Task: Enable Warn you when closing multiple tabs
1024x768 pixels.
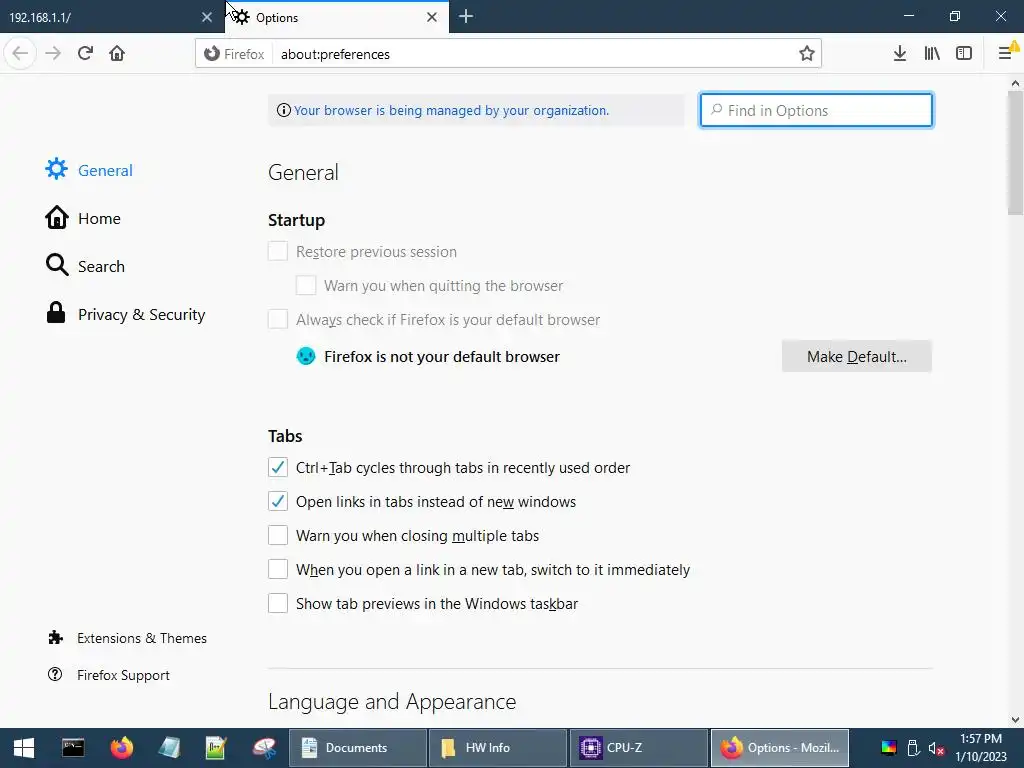Action: click(278, 536)
